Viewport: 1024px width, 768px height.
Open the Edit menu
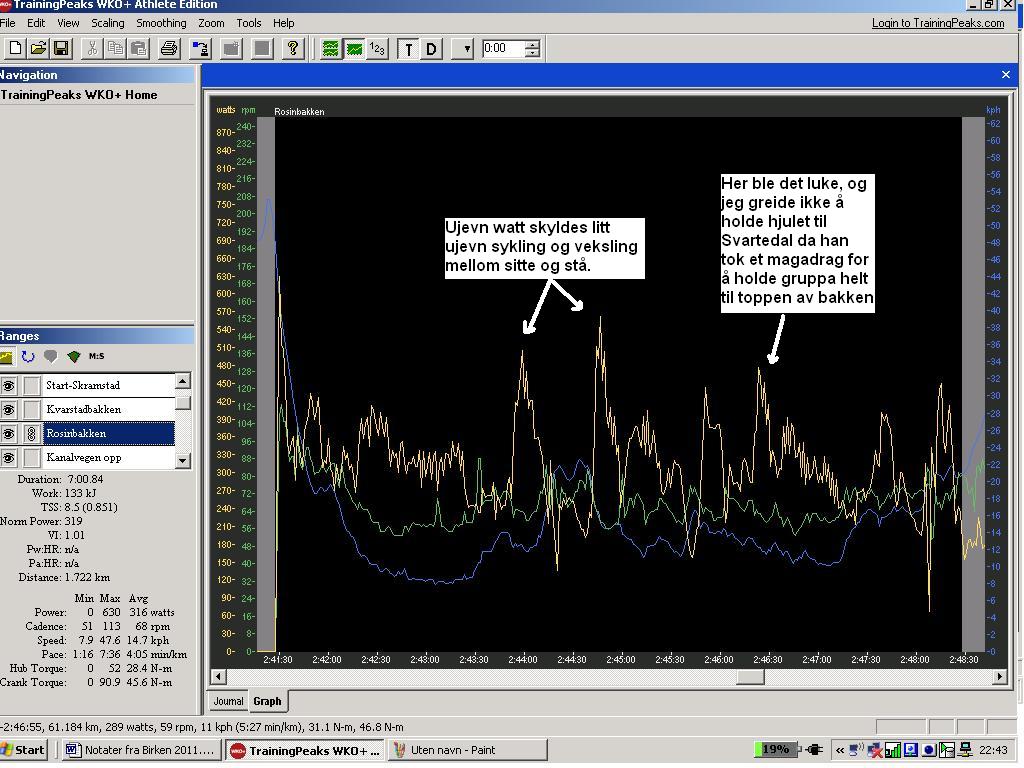[36, 23]
